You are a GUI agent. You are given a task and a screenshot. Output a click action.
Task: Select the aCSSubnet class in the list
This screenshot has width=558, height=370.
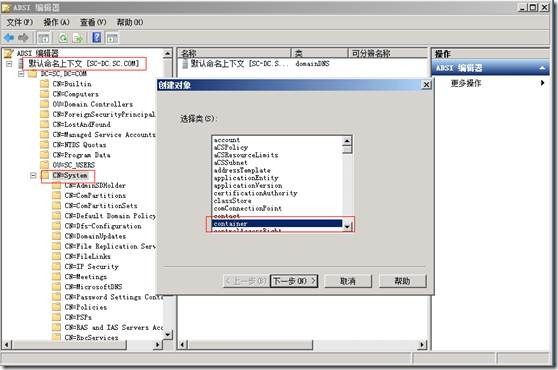277,163
